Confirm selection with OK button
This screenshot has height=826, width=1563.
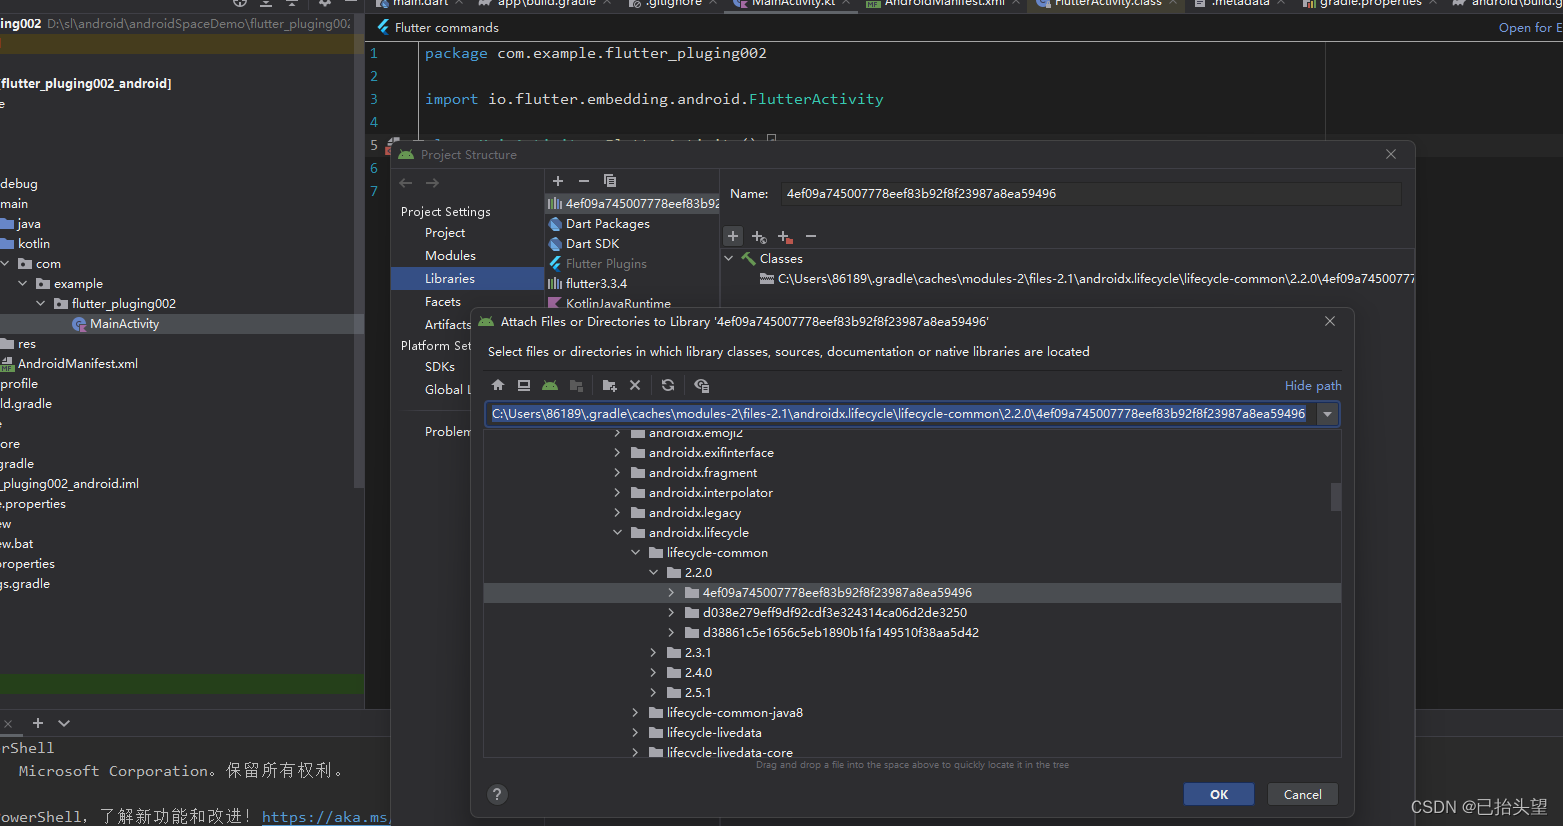[1219, 794]
